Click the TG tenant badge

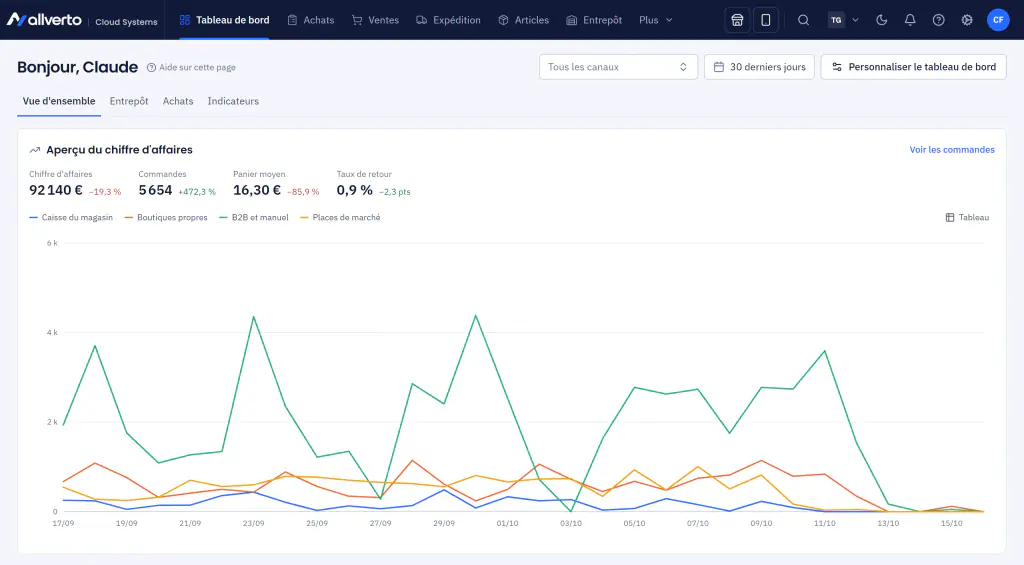coord(836,20)
